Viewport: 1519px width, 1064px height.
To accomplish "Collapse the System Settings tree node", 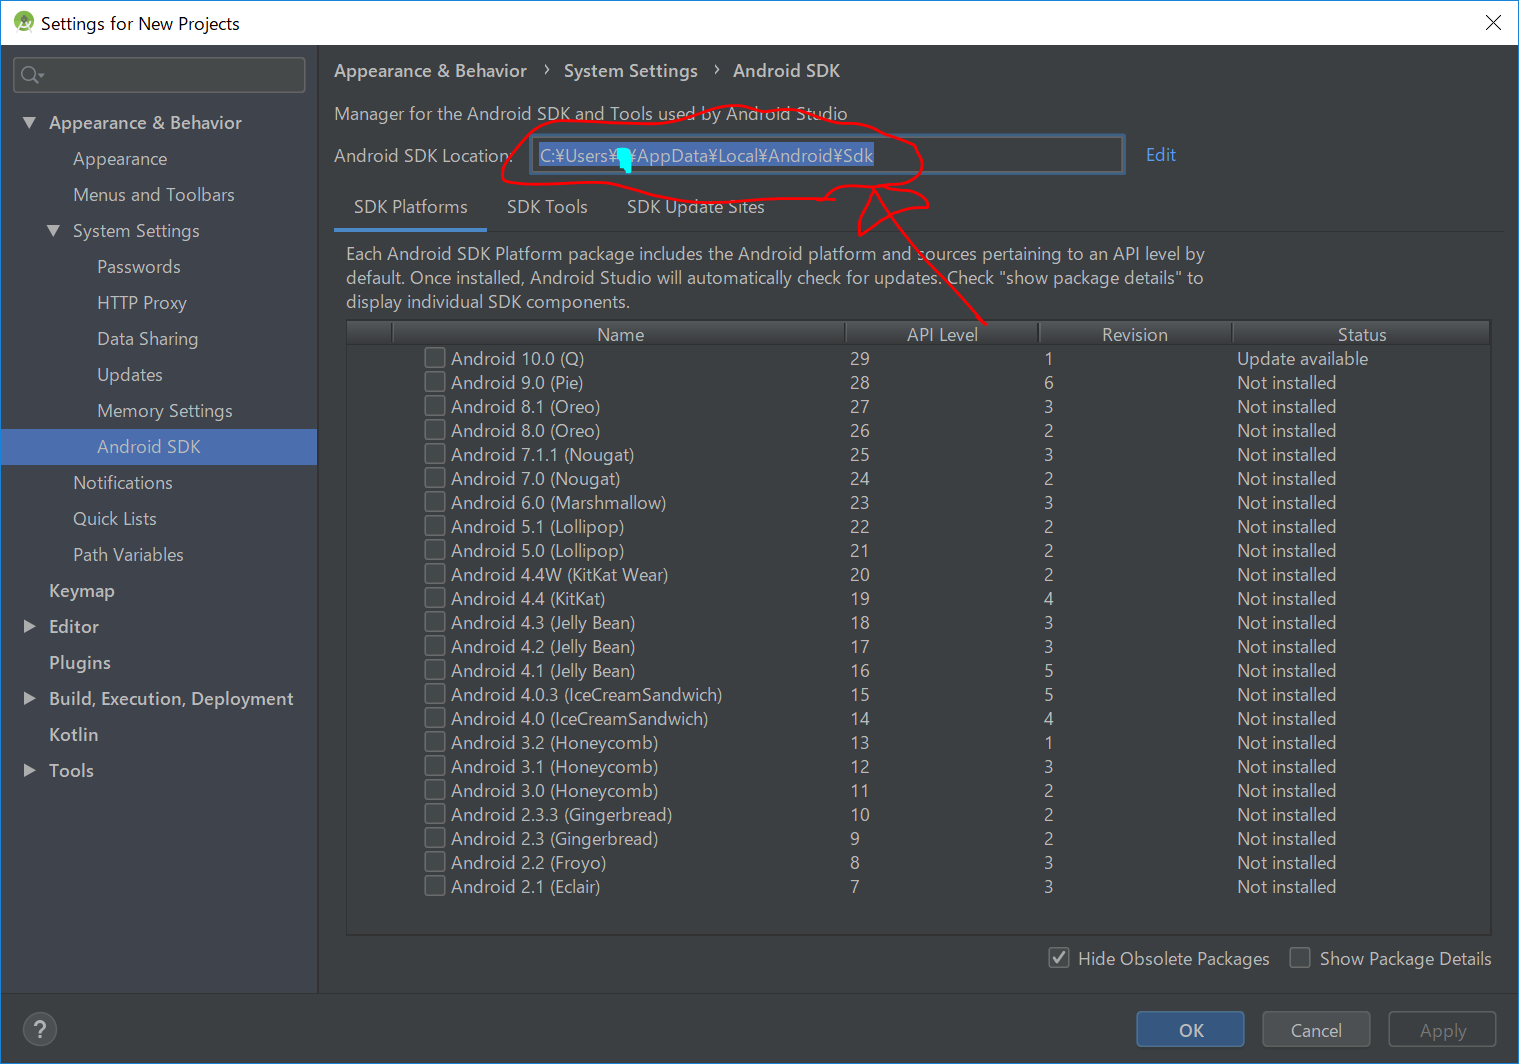I will coord(53,230).
